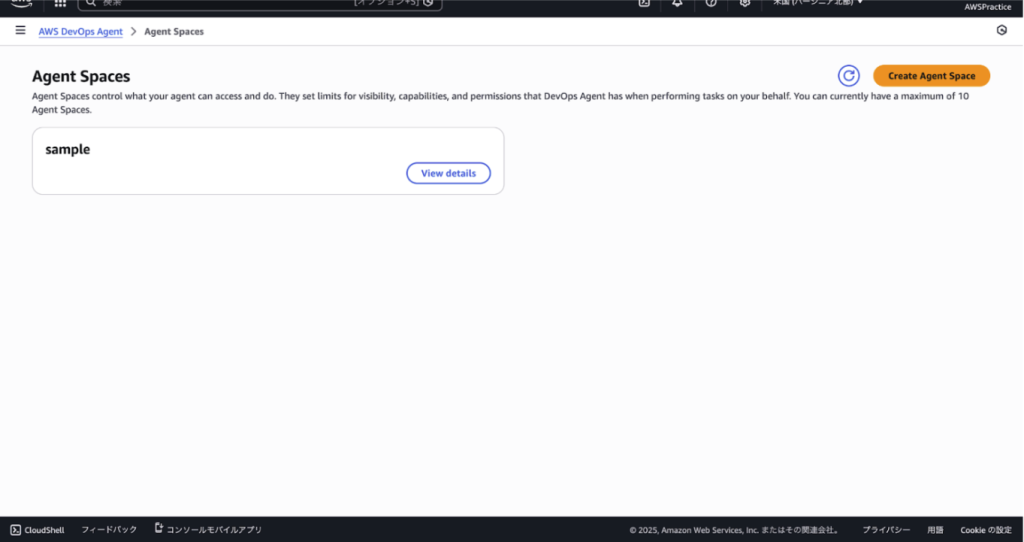Viewport: 1024px width, 542px height.
Task: Click the refresh Agent Spaces icon
Action: click(x=848, y=76)
